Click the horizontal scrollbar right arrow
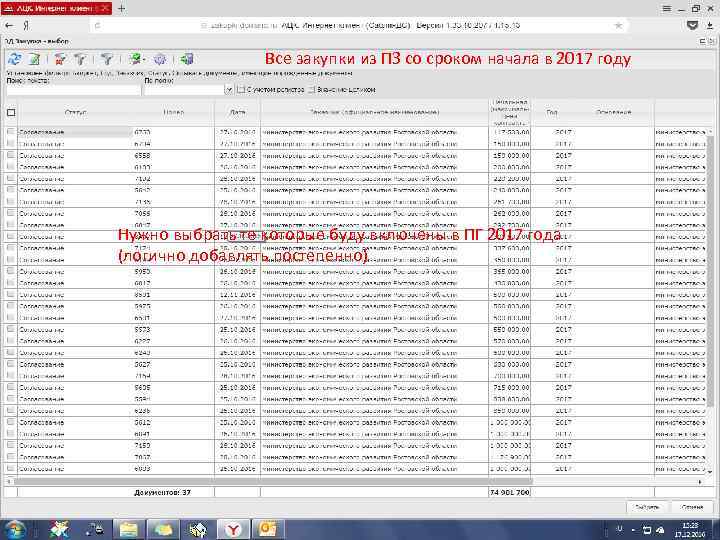The height and width of the screenshot is (540, 720). pos(700,482)
